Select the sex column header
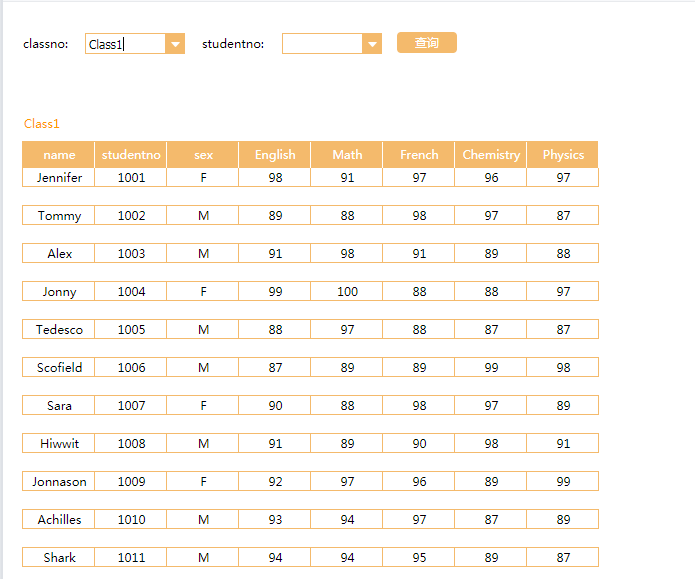 point(203,155)
